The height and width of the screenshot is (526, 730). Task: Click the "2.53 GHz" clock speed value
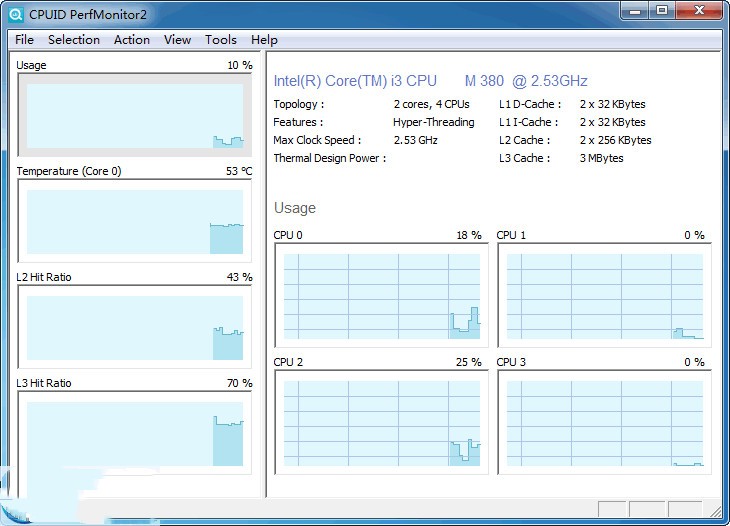point(415,140)
